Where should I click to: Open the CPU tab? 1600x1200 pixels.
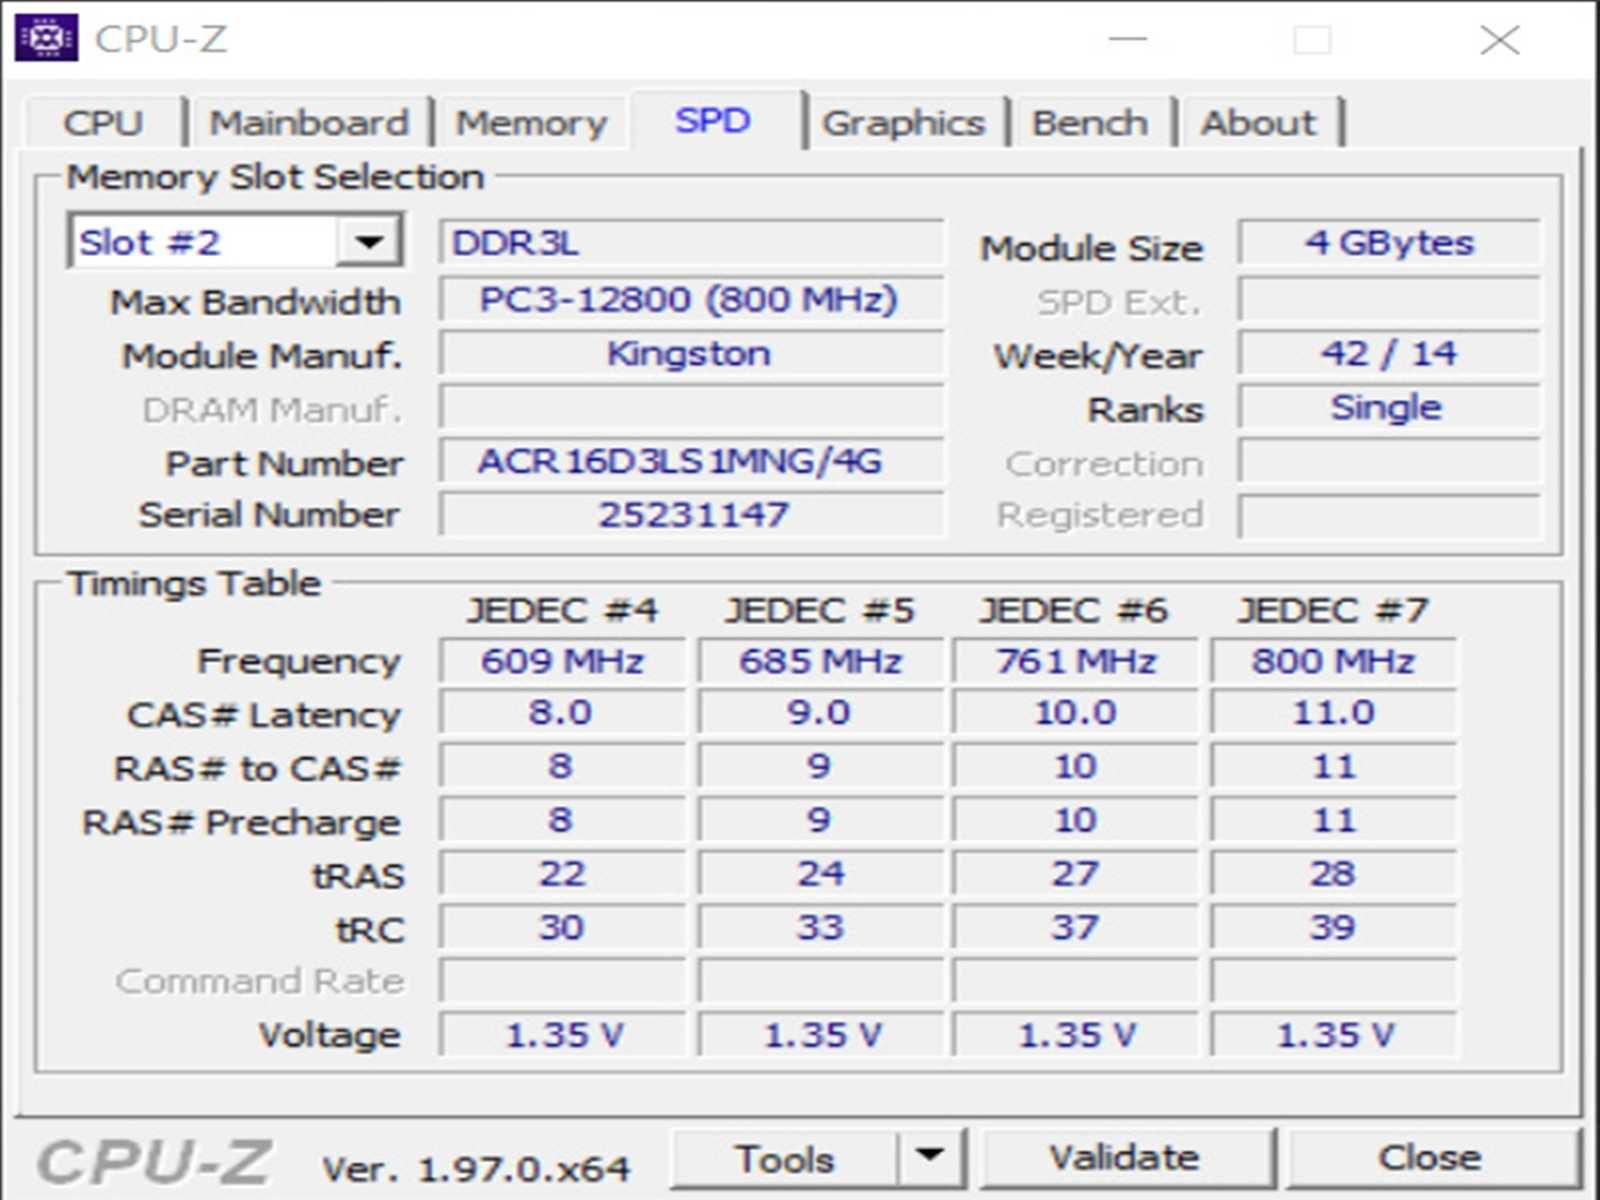103,123
